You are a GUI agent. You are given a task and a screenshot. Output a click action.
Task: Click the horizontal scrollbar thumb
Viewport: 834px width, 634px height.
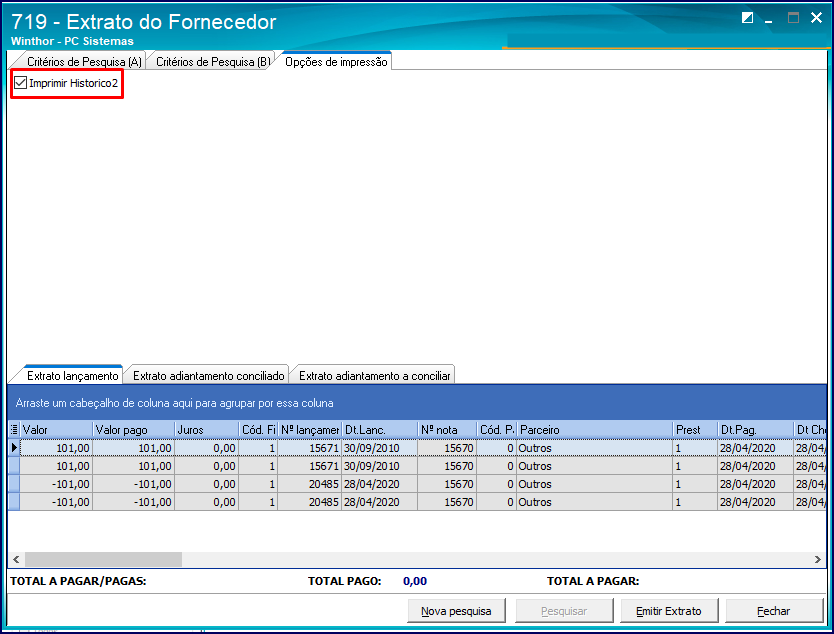click(103, 560)
